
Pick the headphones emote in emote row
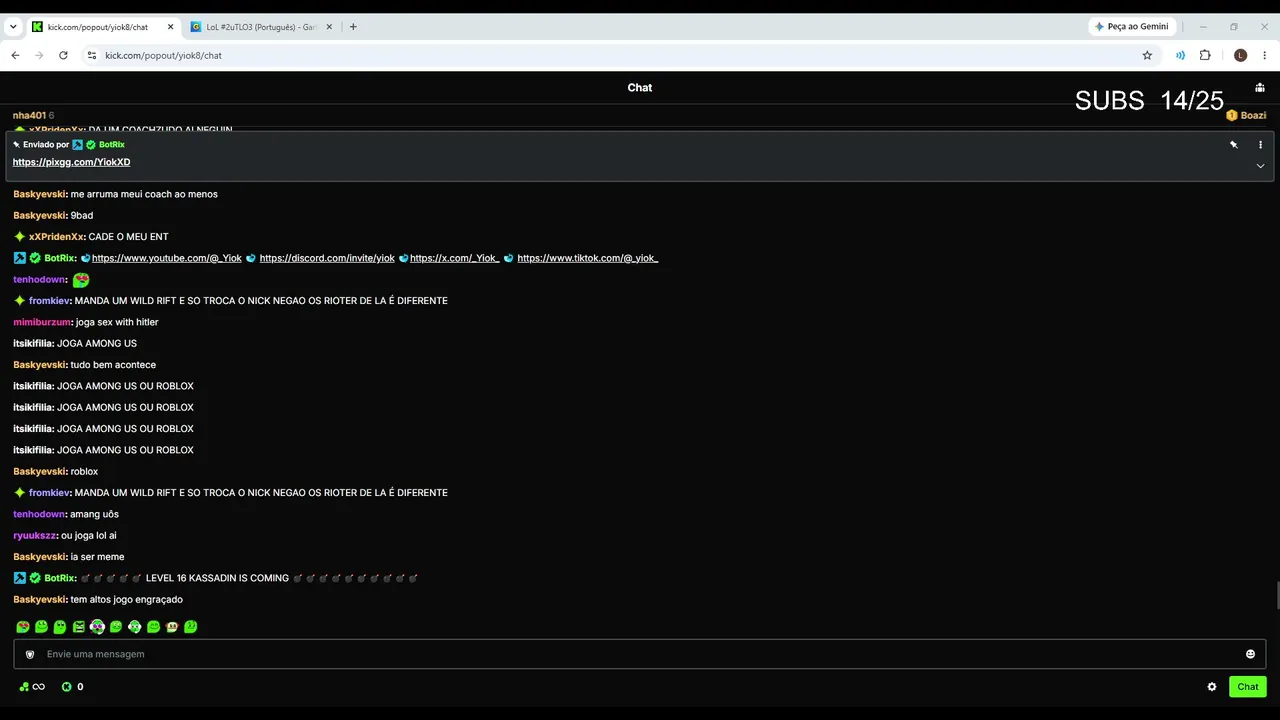point(134,627)
